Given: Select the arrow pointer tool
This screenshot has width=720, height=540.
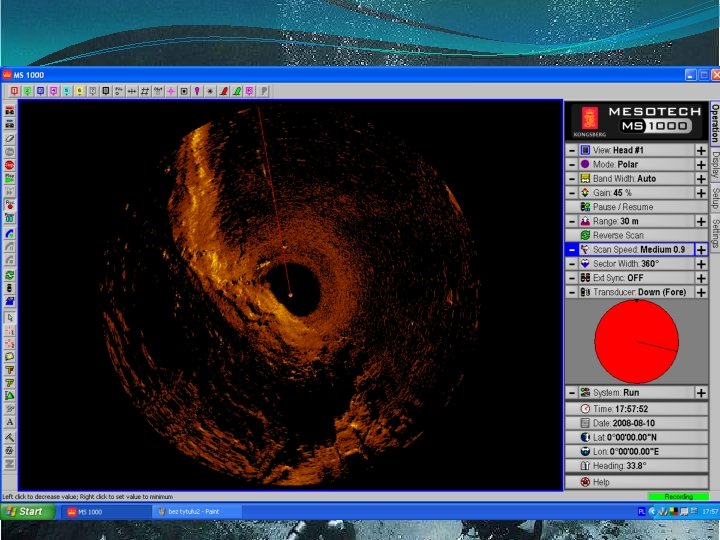Looking at the screenshot, I should [9, 317].
